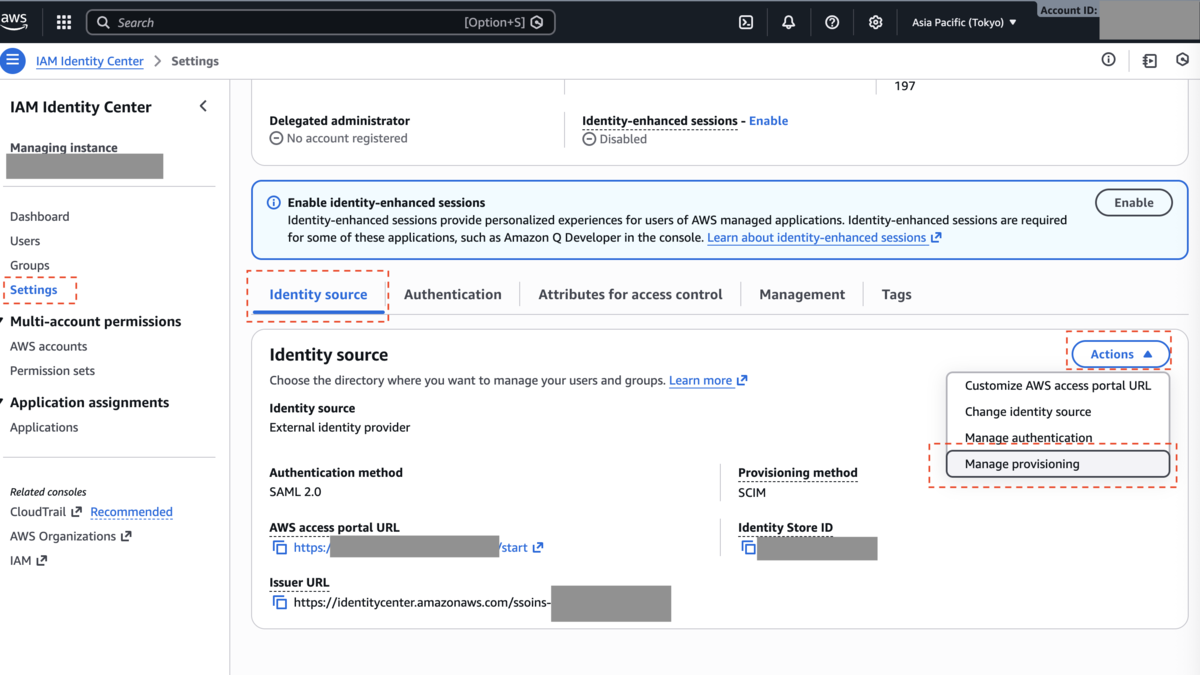The image size is (1200, 675).
Task: Click external icon next to AWS Organizations
Action: [126, 536]
